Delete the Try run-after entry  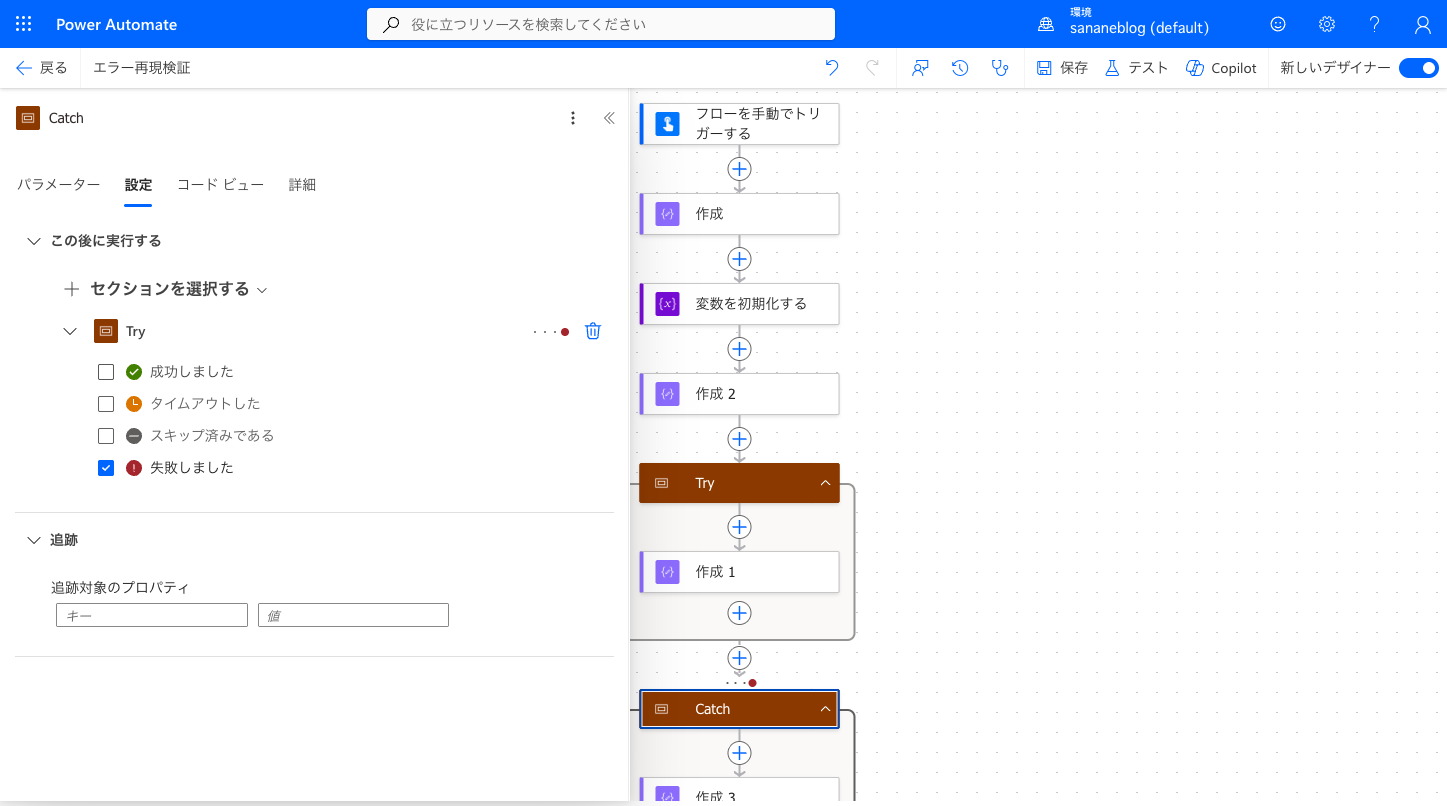[593, 331]
